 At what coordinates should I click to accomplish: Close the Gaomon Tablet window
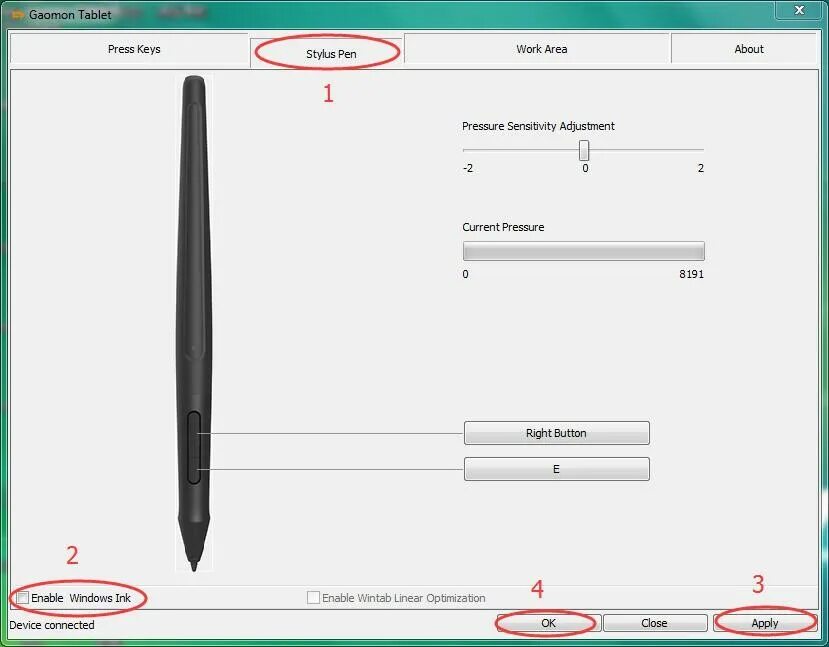coord(799,10)
